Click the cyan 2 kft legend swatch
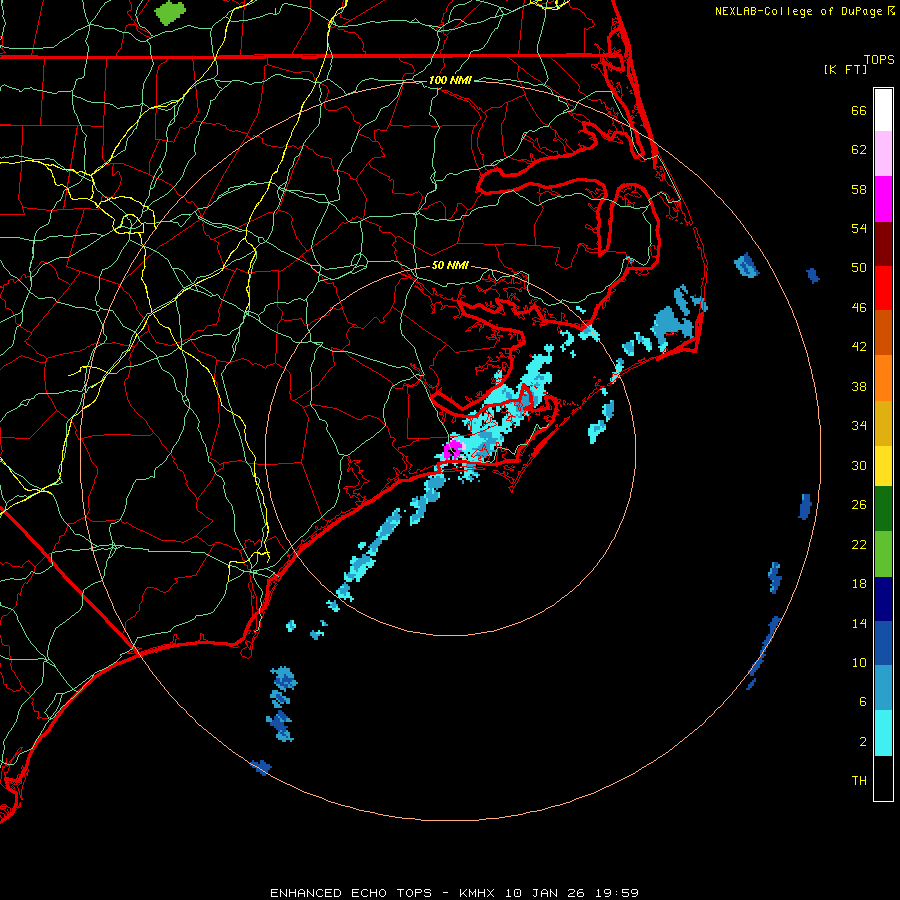The image size is (900, 900). pos(883,733)
